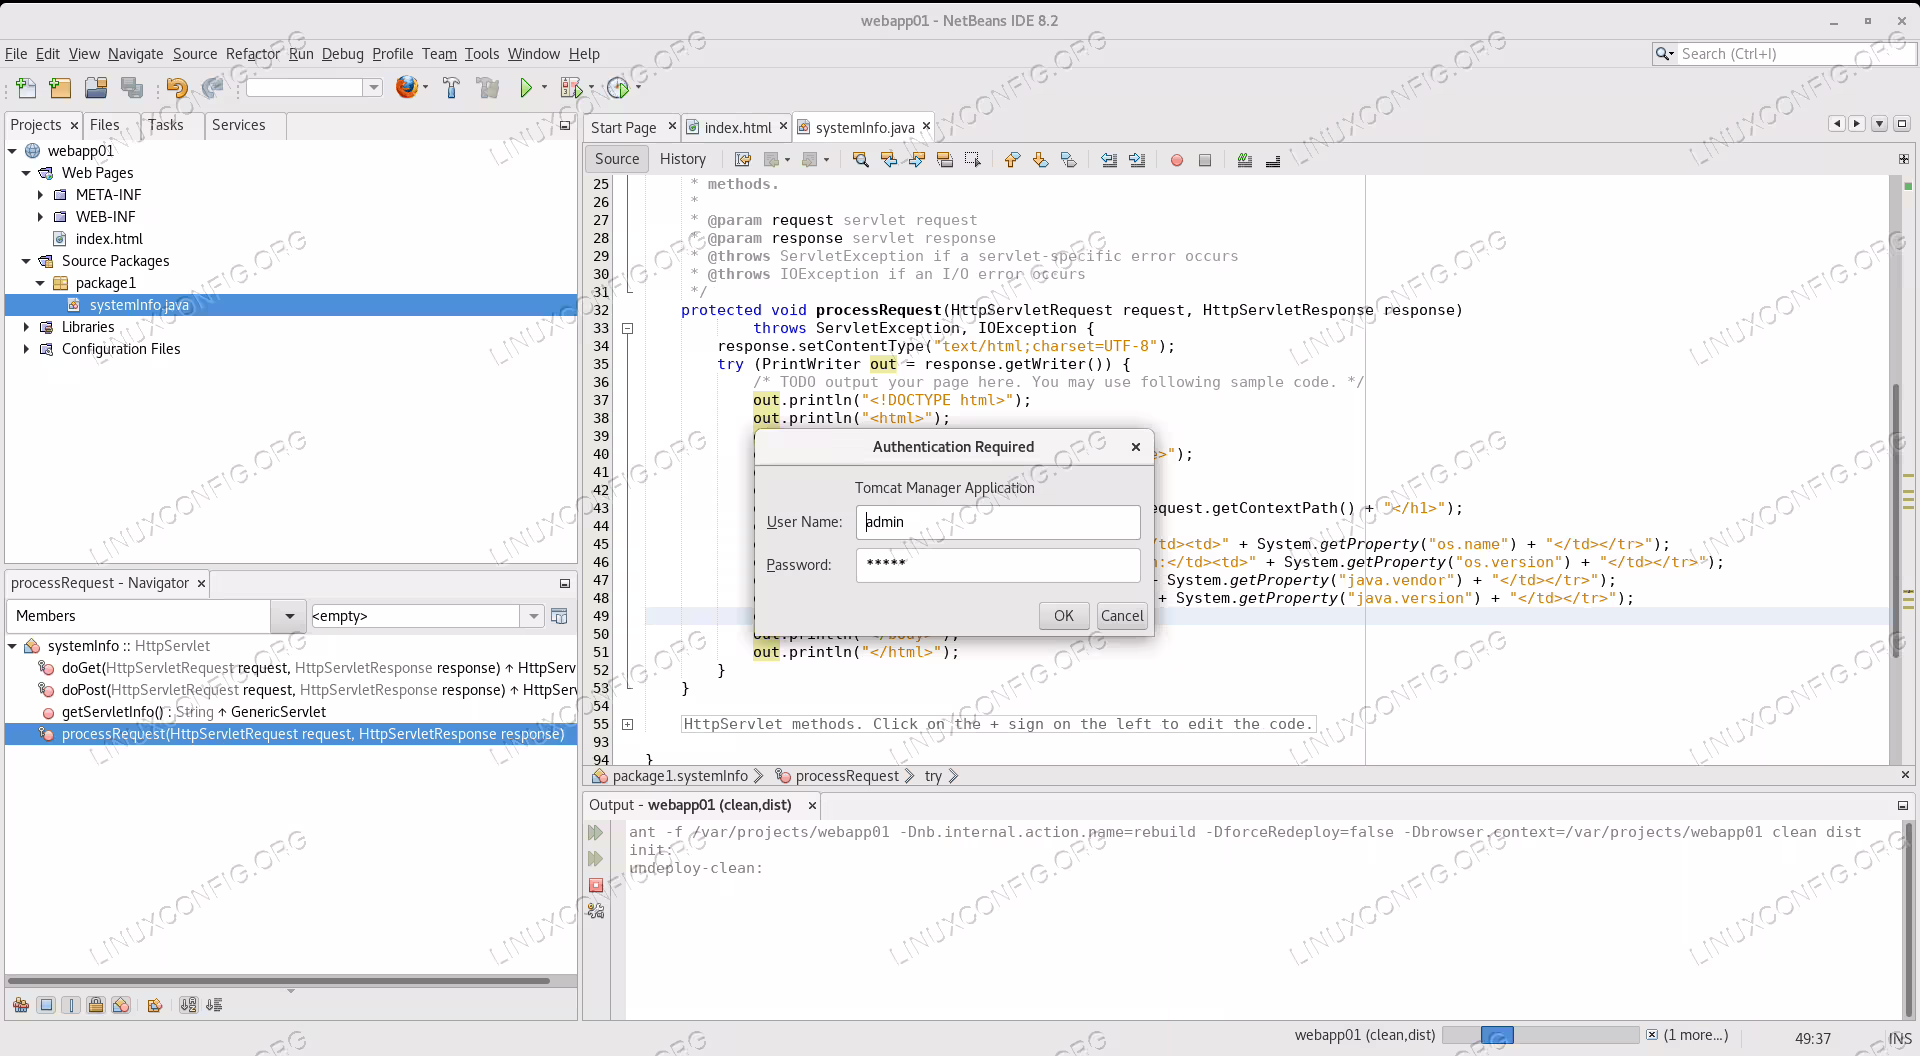This screenshot has height=1056, width=1920.
Task: Click the Shift Line Left icon
Action: pyautogui.click(x=1109, y=160)
